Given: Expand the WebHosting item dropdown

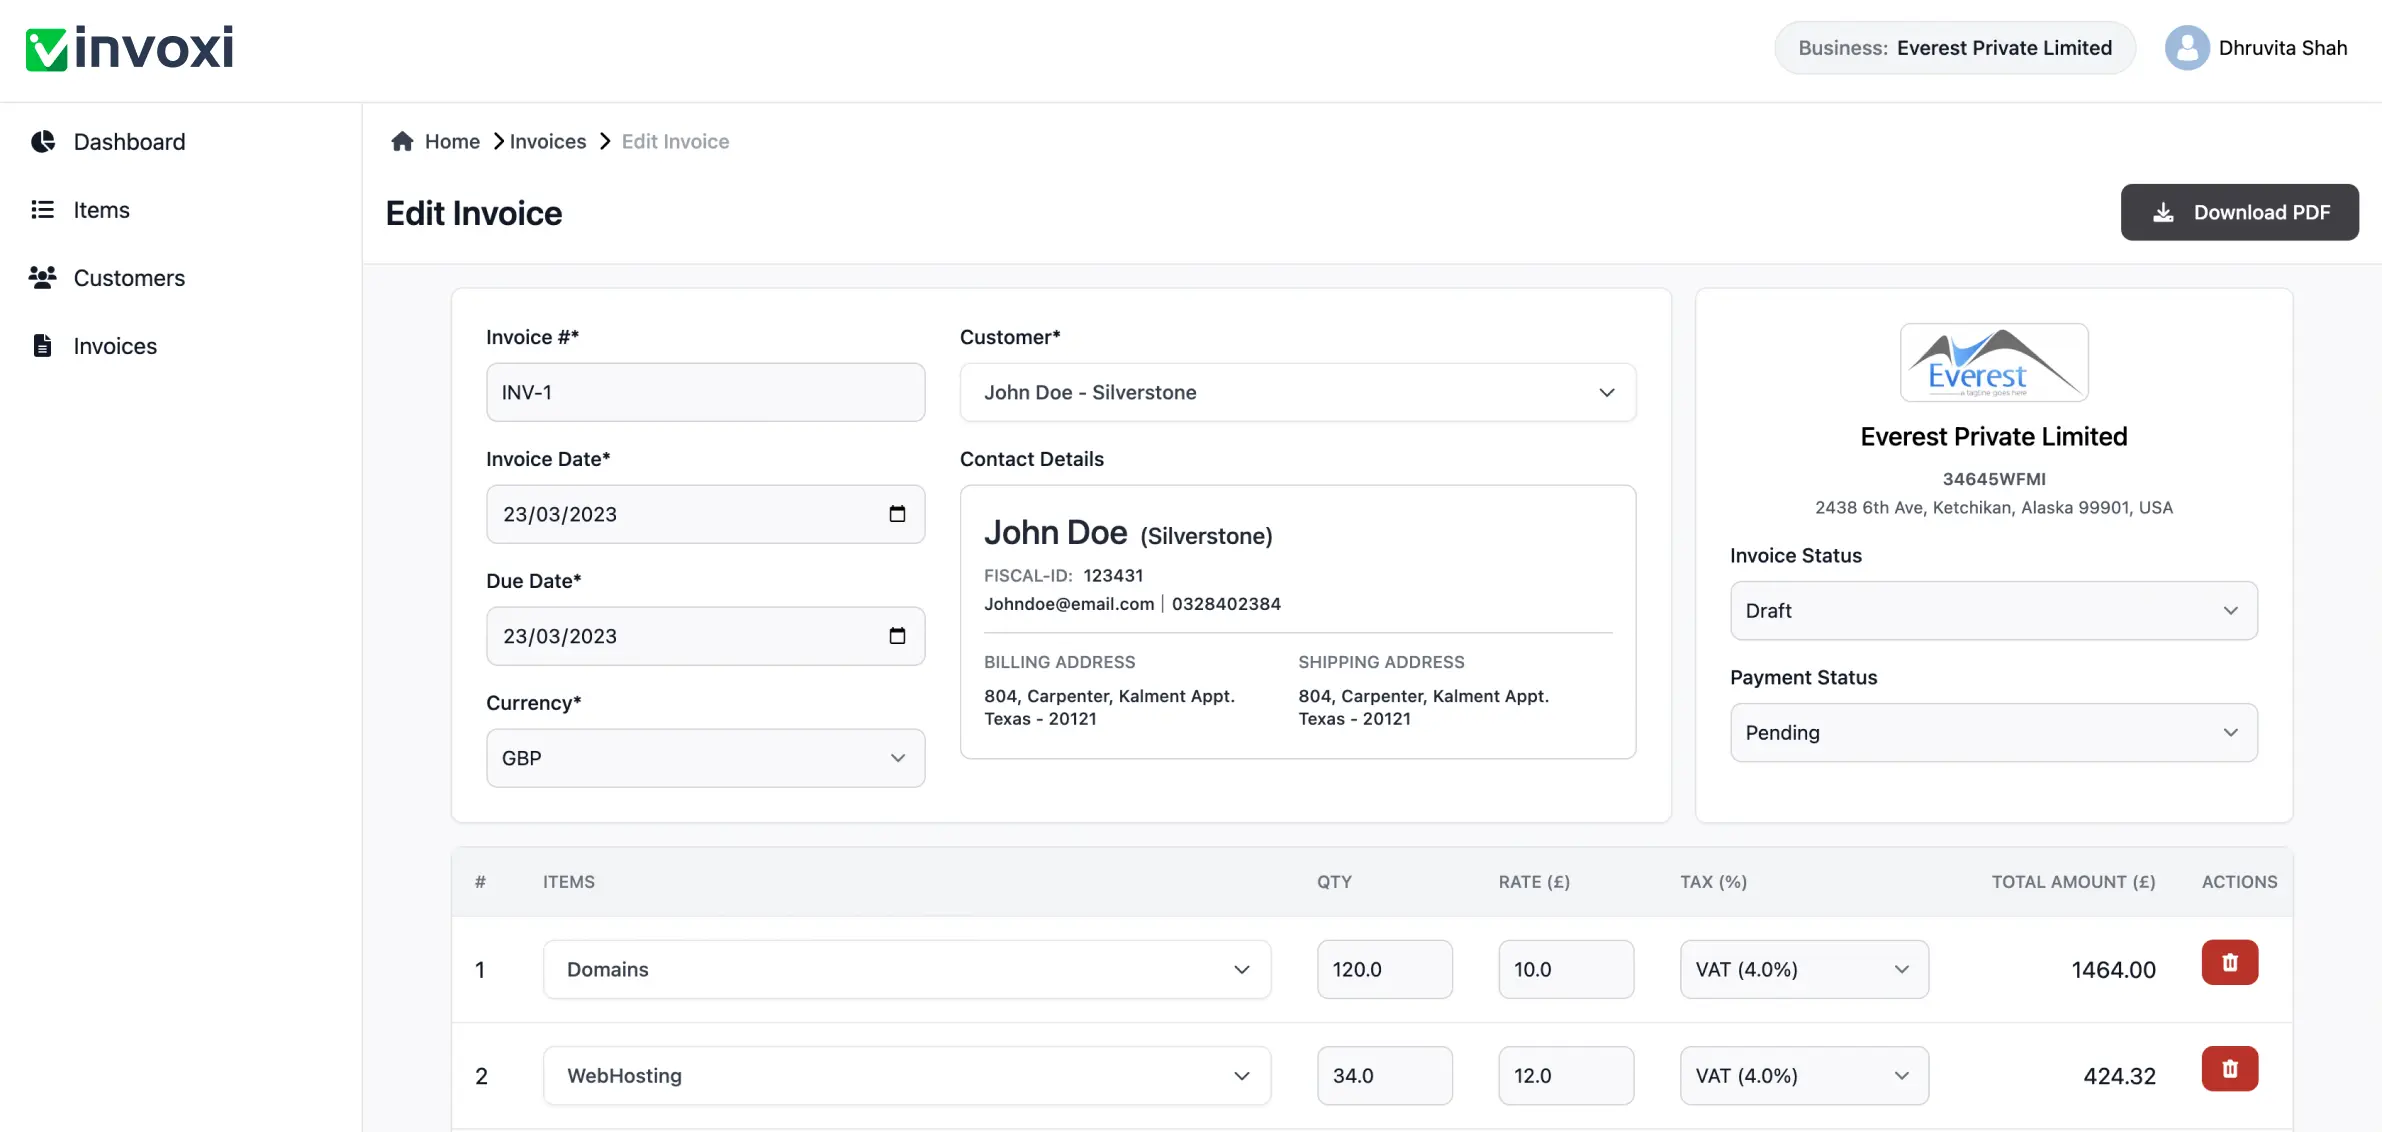Looking at the screenshot, I should point(907,1075).
